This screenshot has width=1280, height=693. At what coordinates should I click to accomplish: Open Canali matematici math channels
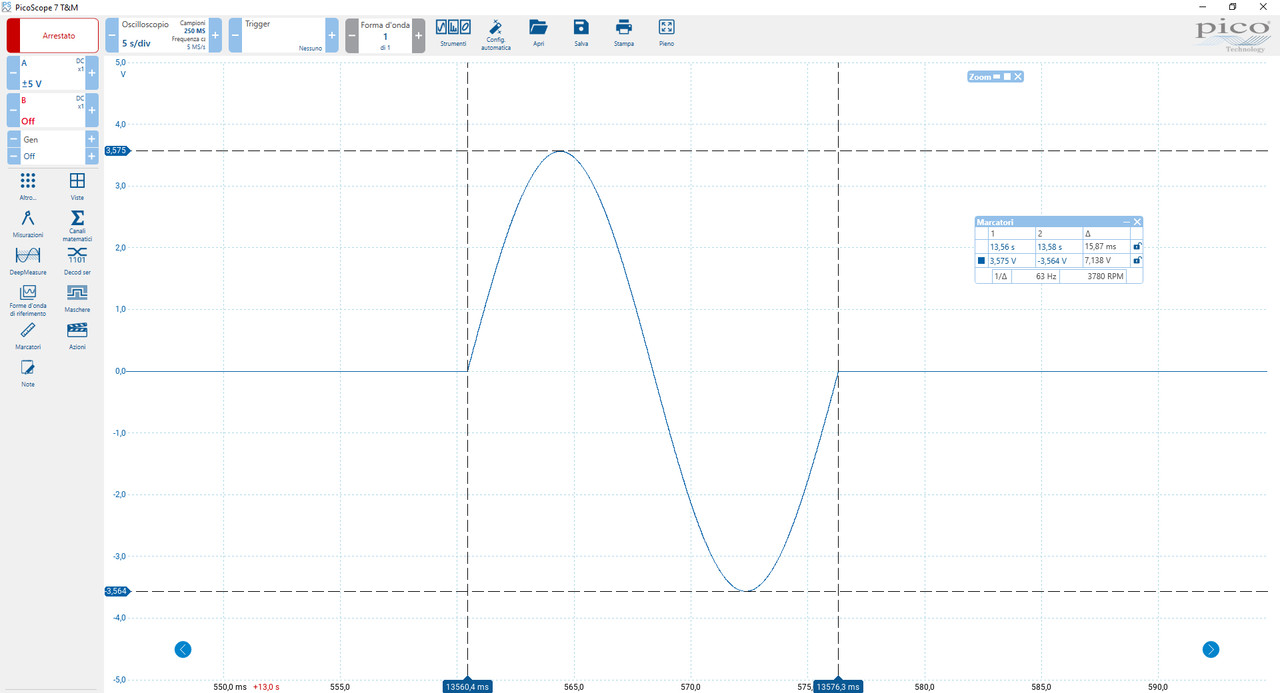[x=77, y=227]
